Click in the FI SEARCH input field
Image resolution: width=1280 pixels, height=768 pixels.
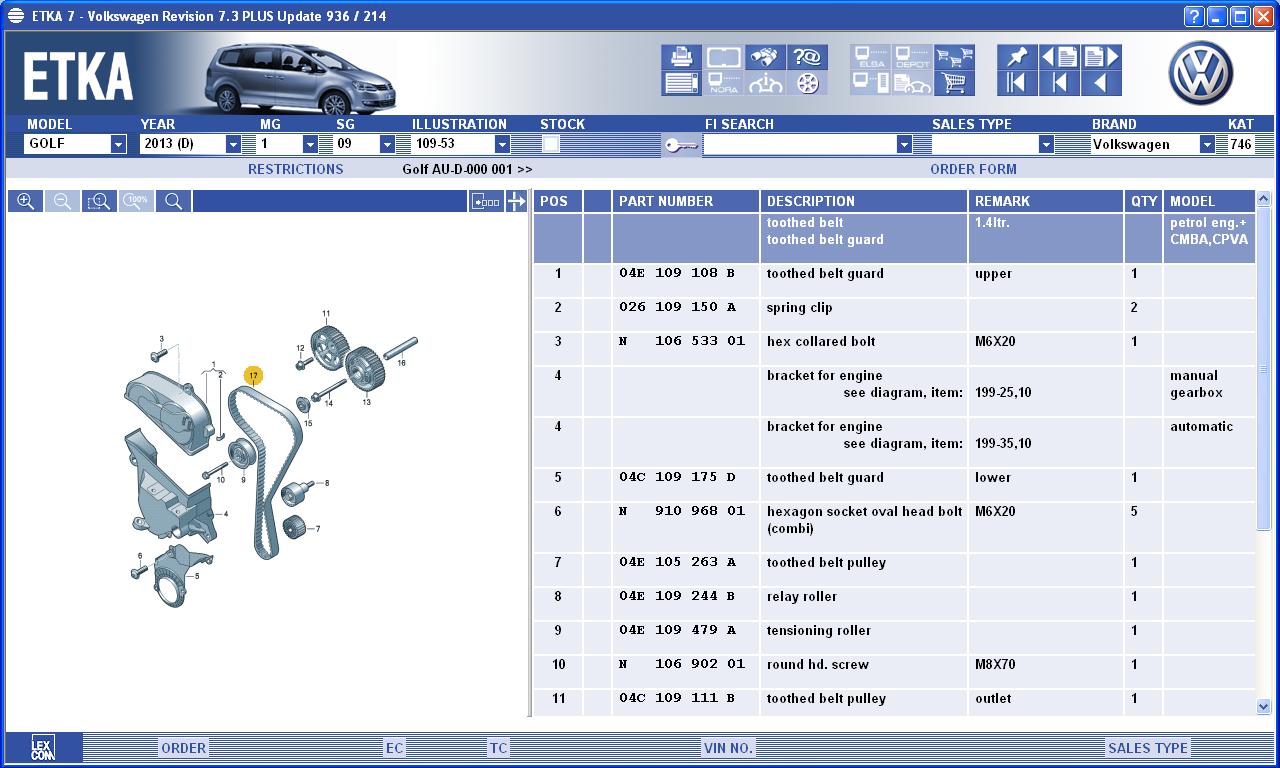click(x=800, y=144)
